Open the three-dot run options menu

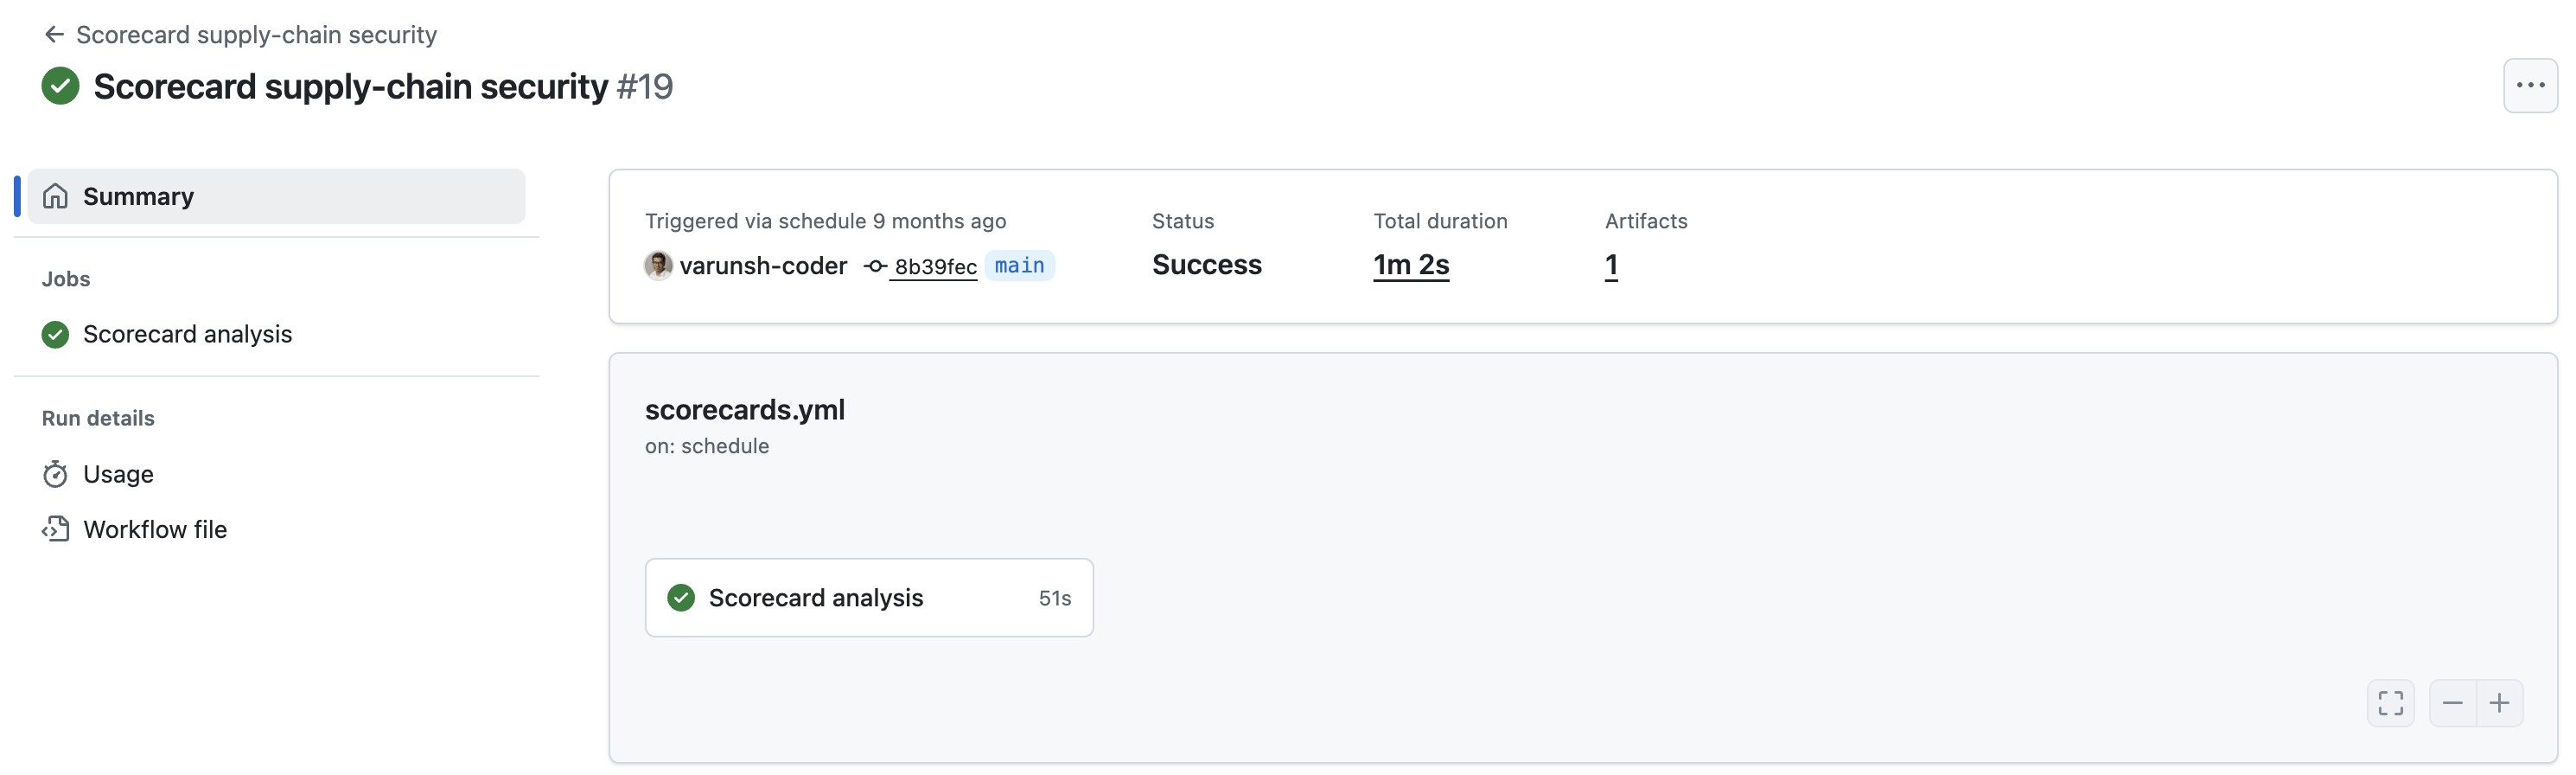[x=2529, y=86]
